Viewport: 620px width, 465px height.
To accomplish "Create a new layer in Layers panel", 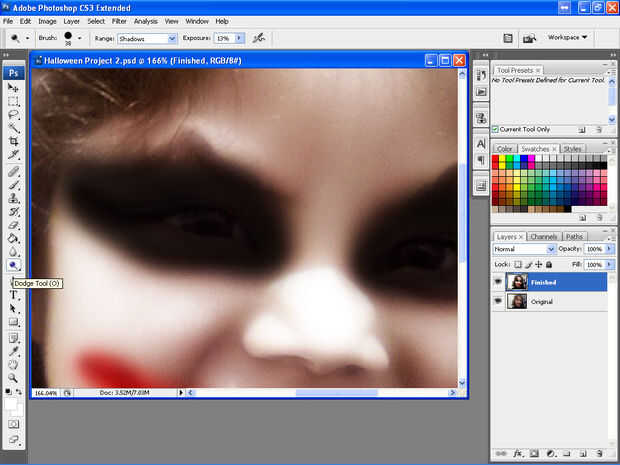I will (x=583, y=453).
